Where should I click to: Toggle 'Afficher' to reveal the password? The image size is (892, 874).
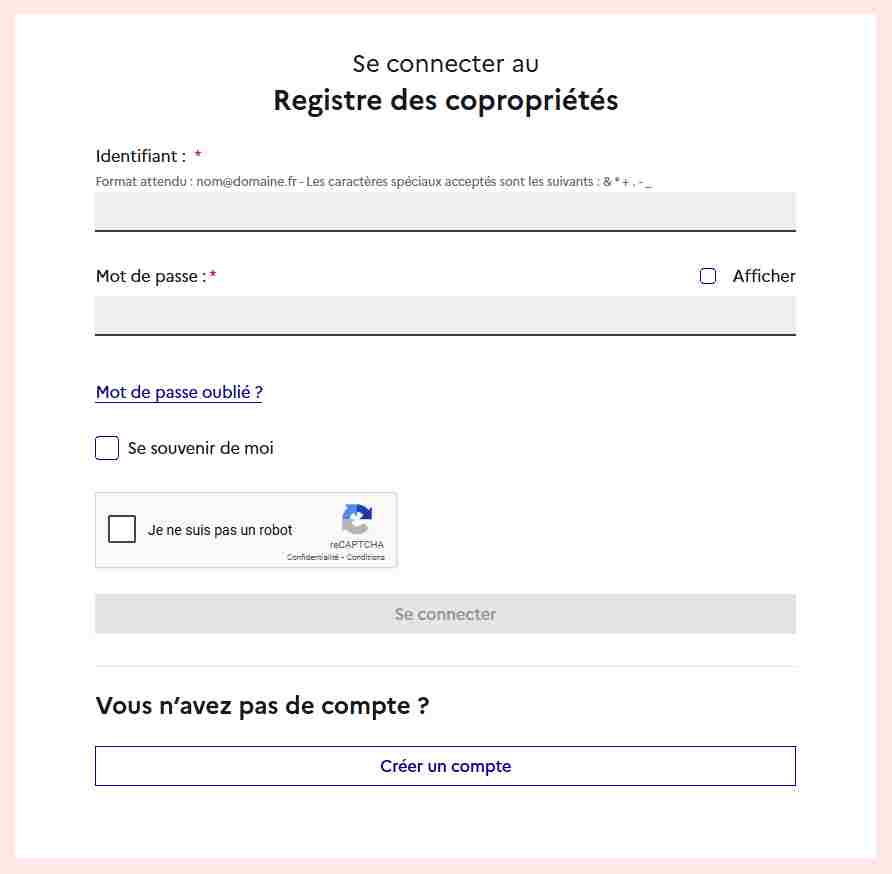point(708,276)
